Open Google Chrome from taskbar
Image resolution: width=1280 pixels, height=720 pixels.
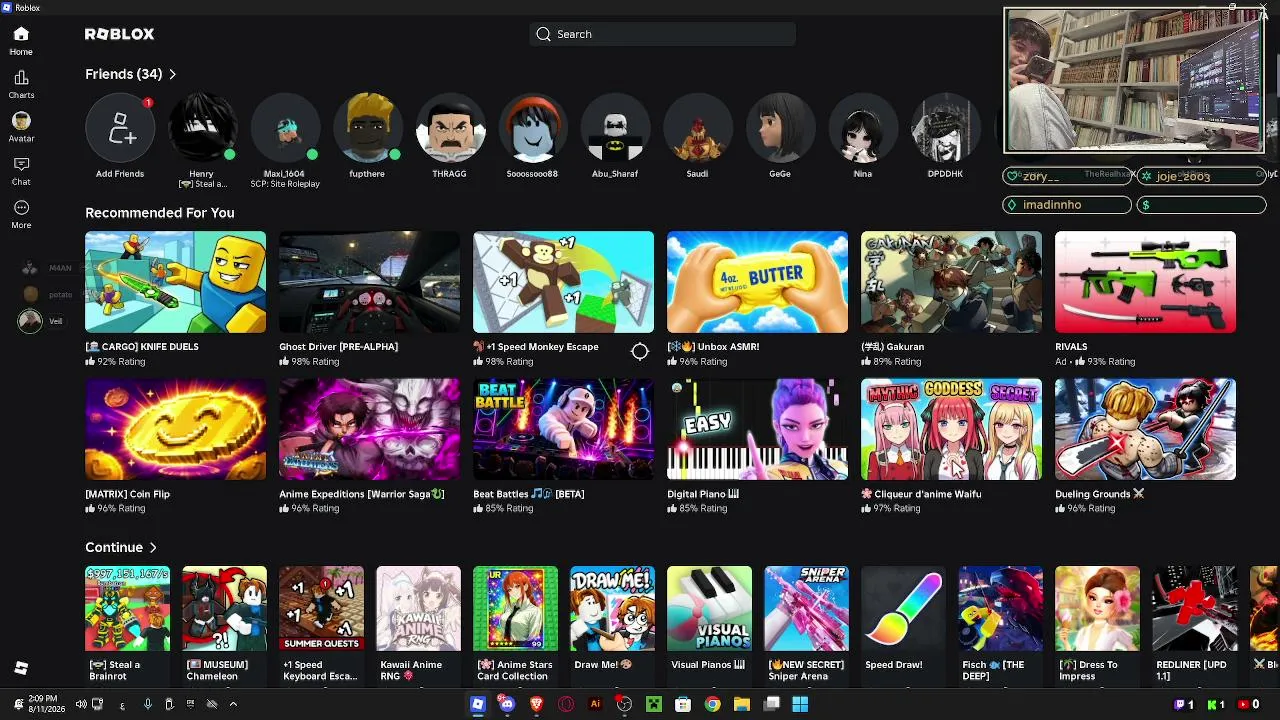tap(712, 704)
